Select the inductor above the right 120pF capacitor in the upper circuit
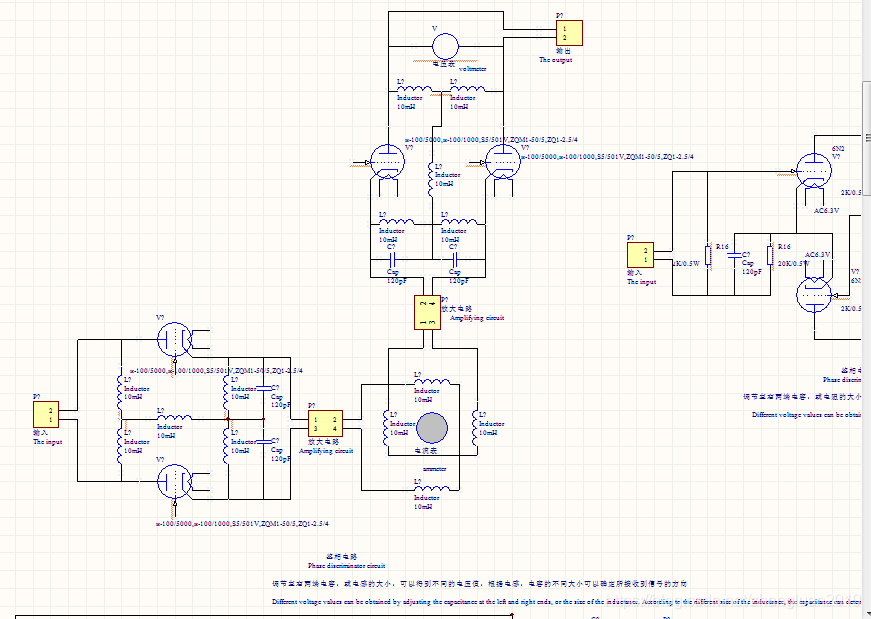 point(459,222)
